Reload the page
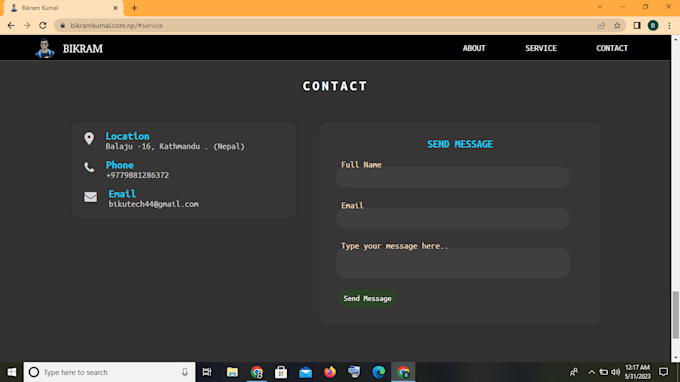Viewport: 680px width, 382px height. point(42,26)
